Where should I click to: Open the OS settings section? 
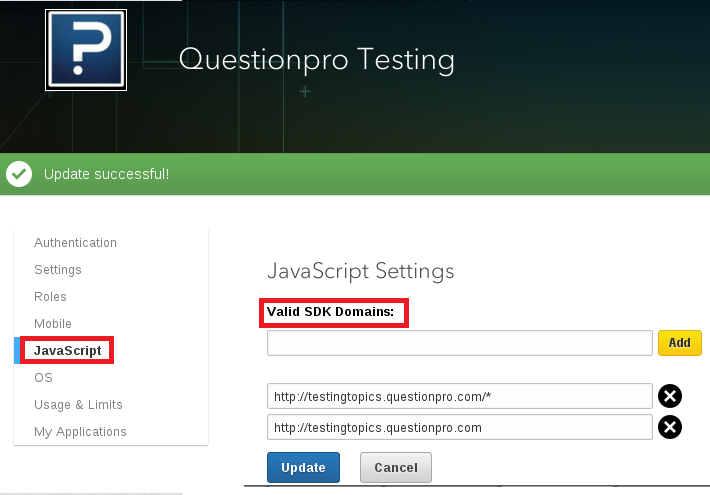[43, 378]
